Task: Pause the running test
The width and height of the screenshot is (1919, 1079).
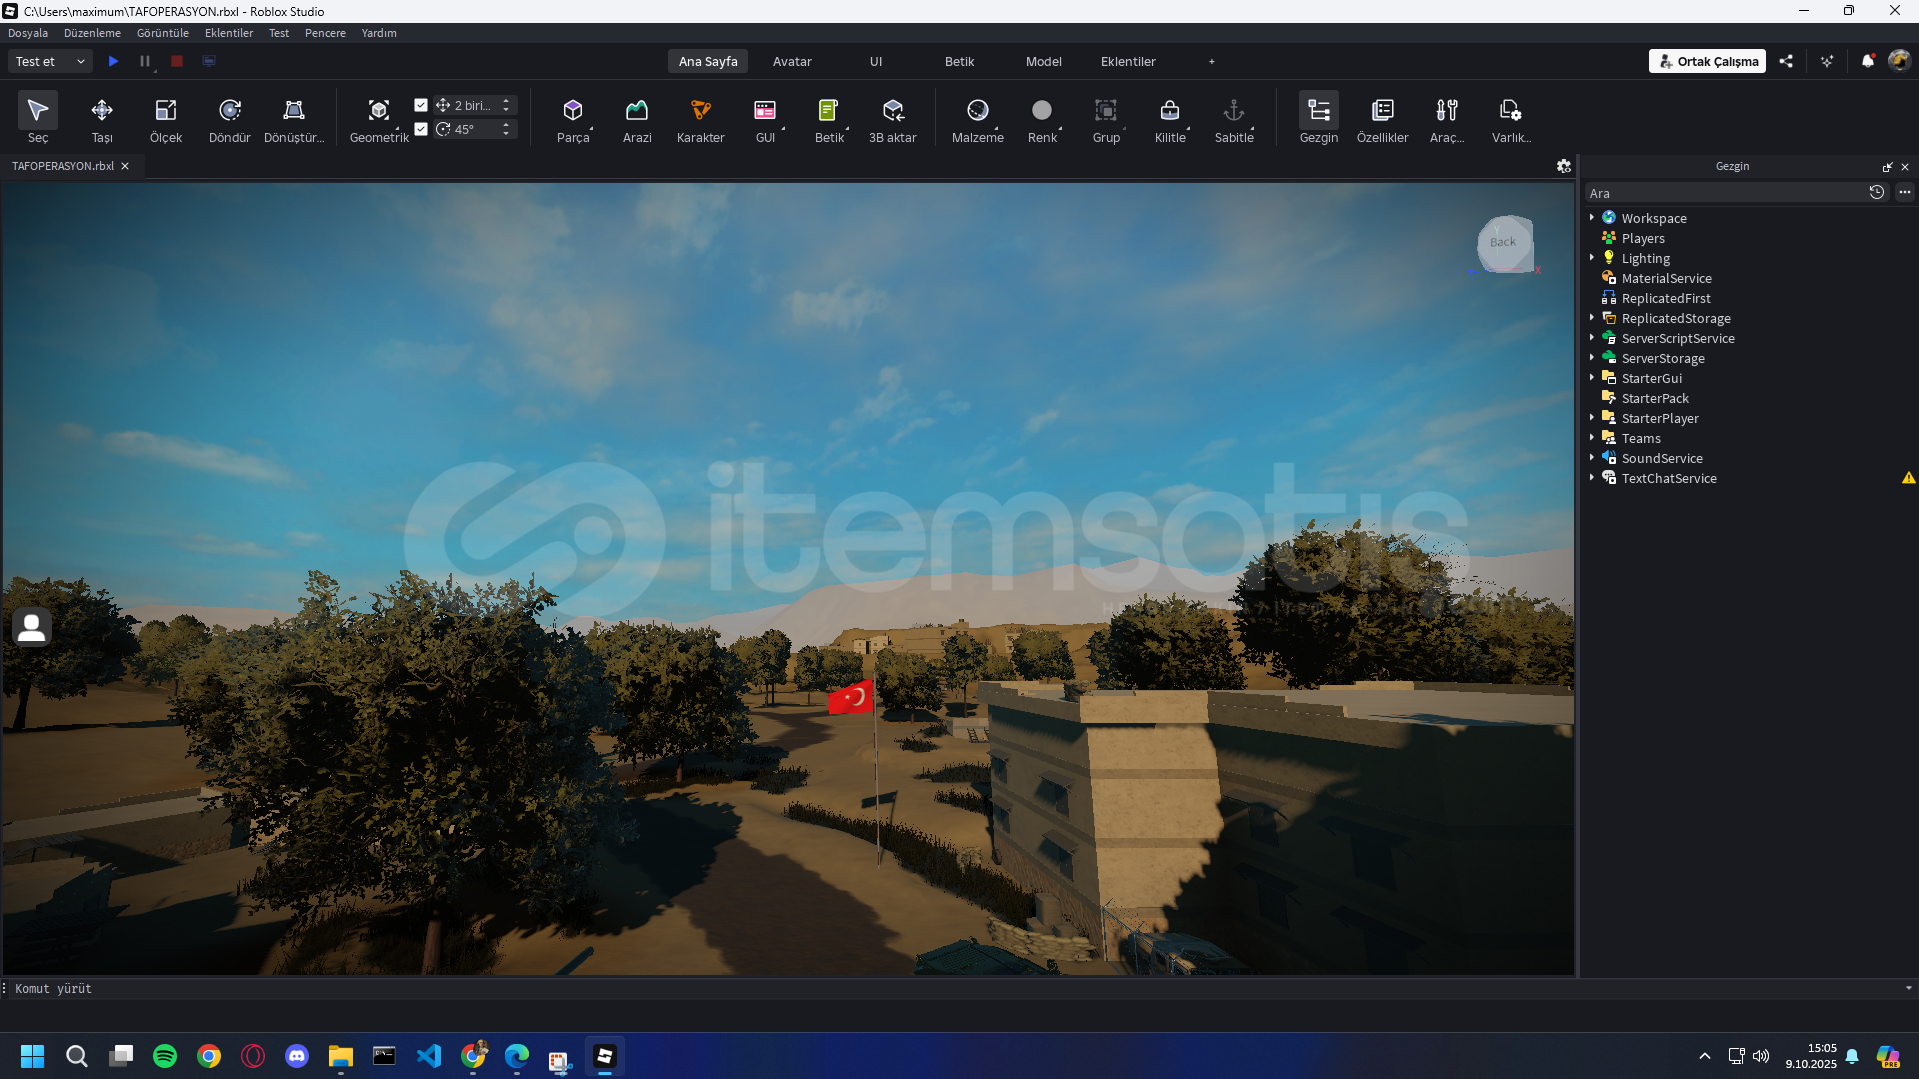Action: pos(145,61)
